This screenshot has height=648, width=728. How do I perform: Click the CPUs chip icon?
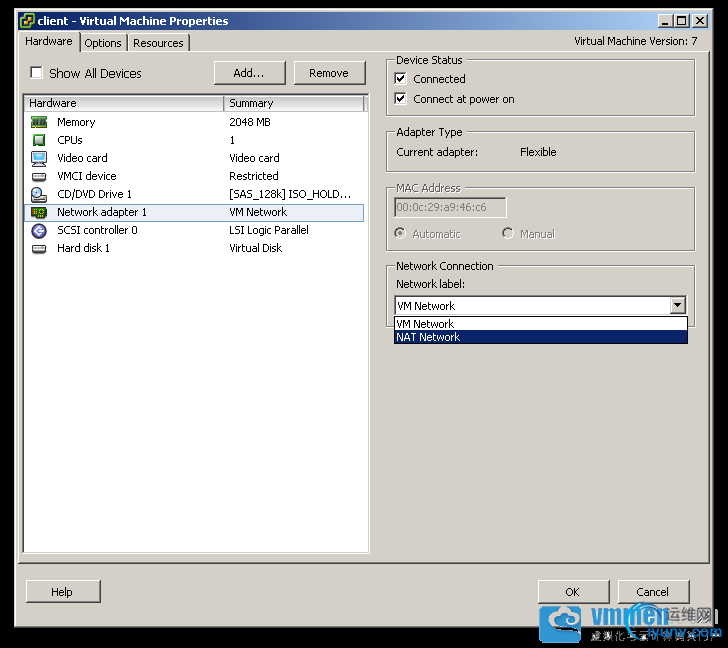pyautogui.click(x=39, y=140)
